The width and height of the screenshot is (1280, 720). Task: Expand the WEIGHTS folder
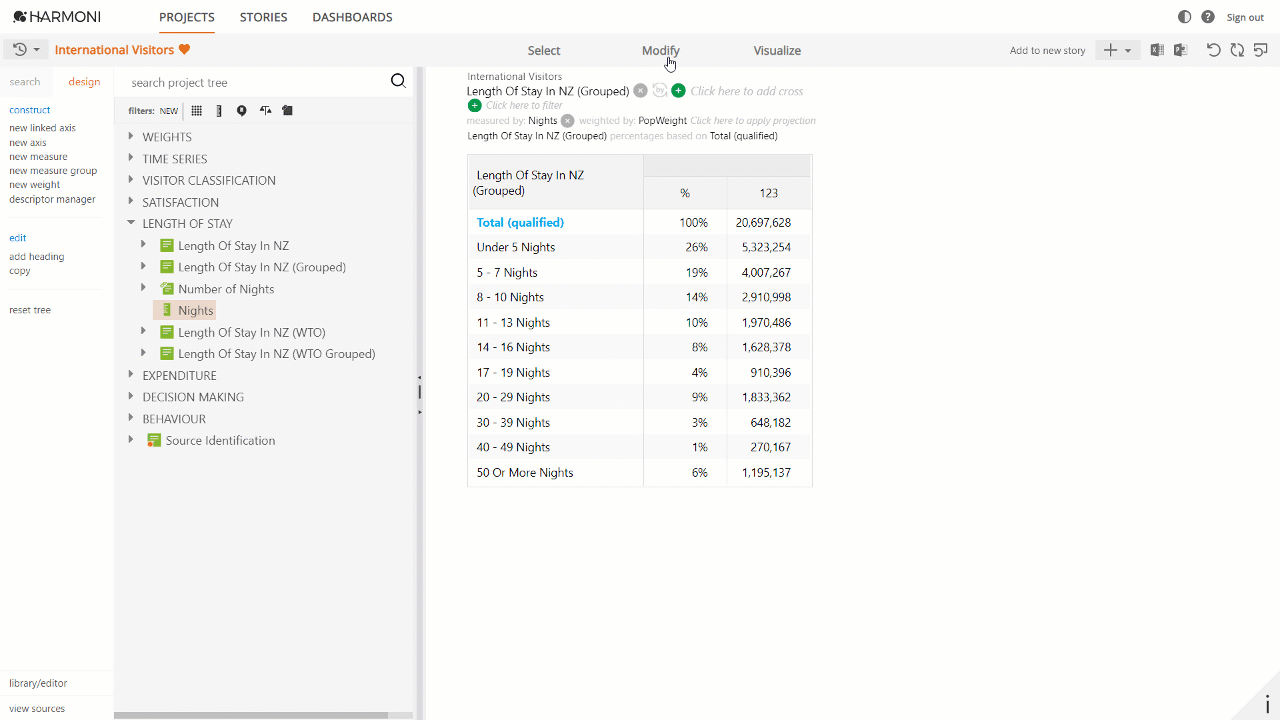[x=131, y=136]
